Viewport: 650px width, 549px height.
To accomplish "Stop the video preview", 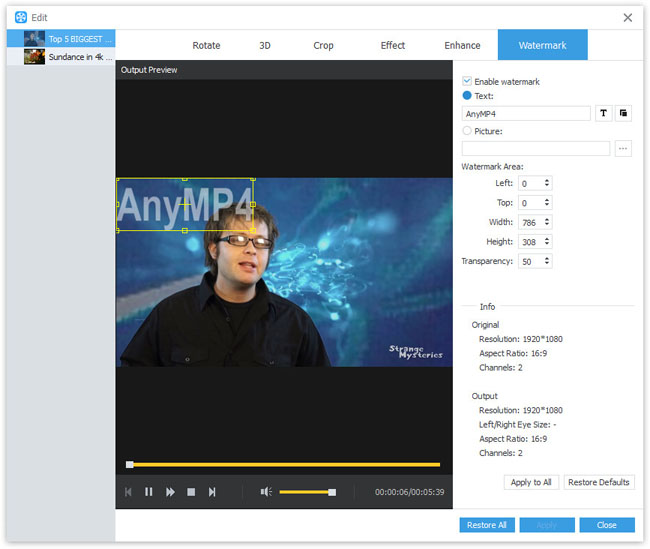I will click(191, 492).
